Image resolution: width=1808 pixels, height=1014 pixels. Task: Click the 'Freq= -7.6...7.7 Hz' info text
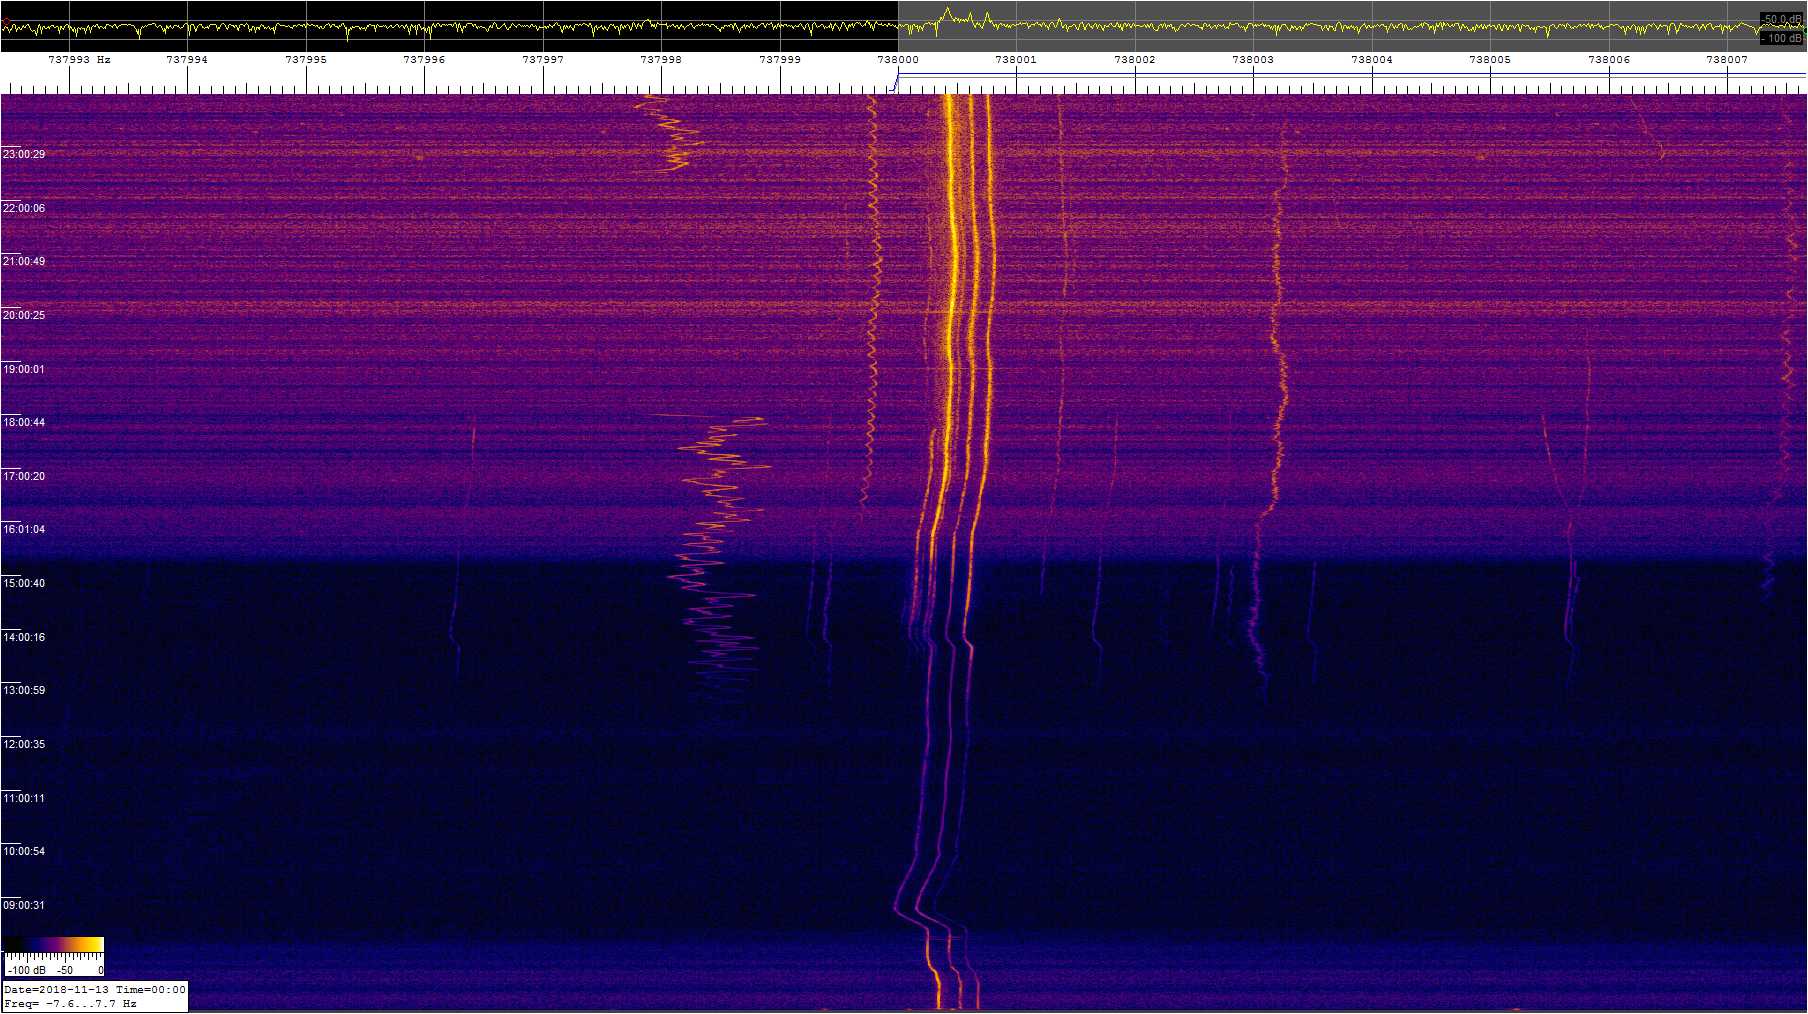click(70, 1003)
